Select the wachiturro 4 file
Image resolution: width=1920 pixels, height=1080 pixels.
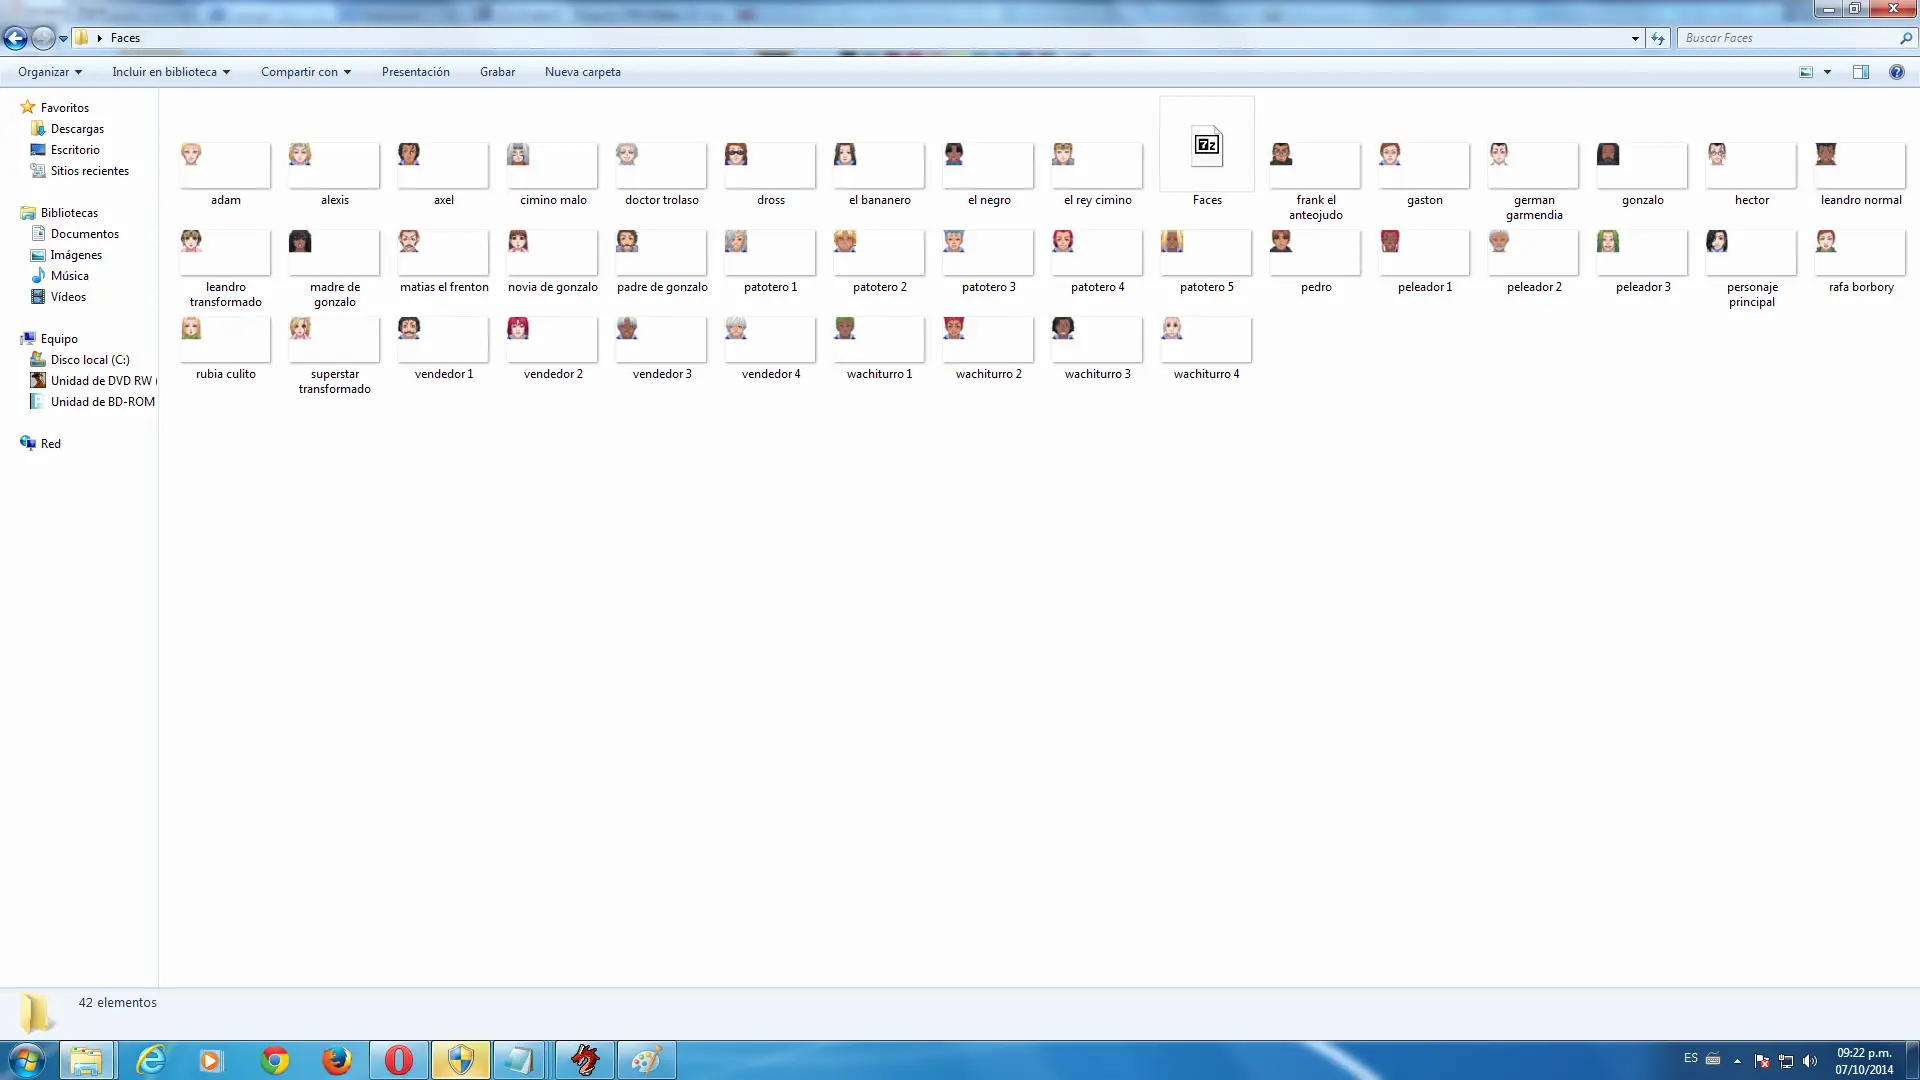pos(1207,340)
